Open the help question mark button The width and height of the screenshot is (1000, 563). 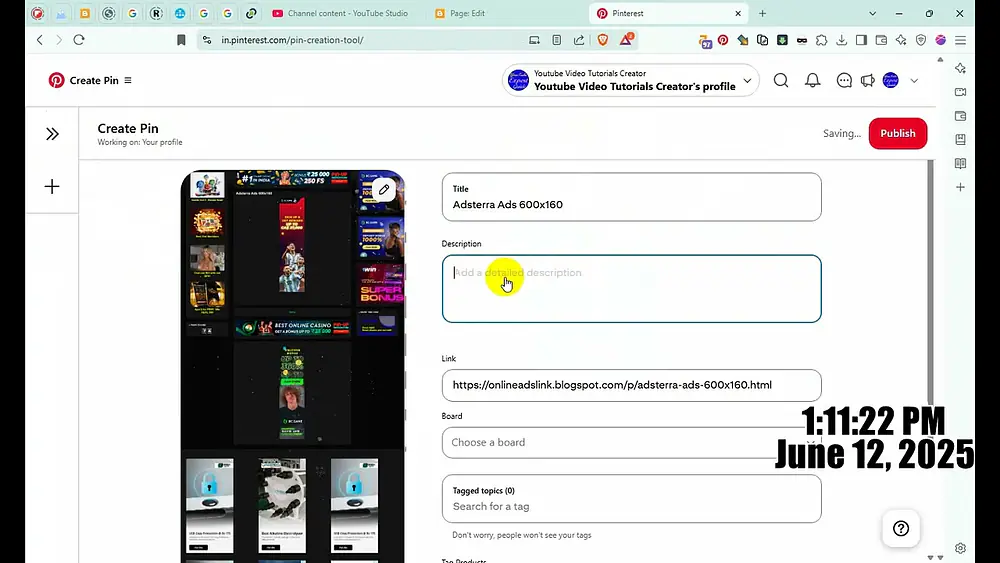click(x=901, y=528)
